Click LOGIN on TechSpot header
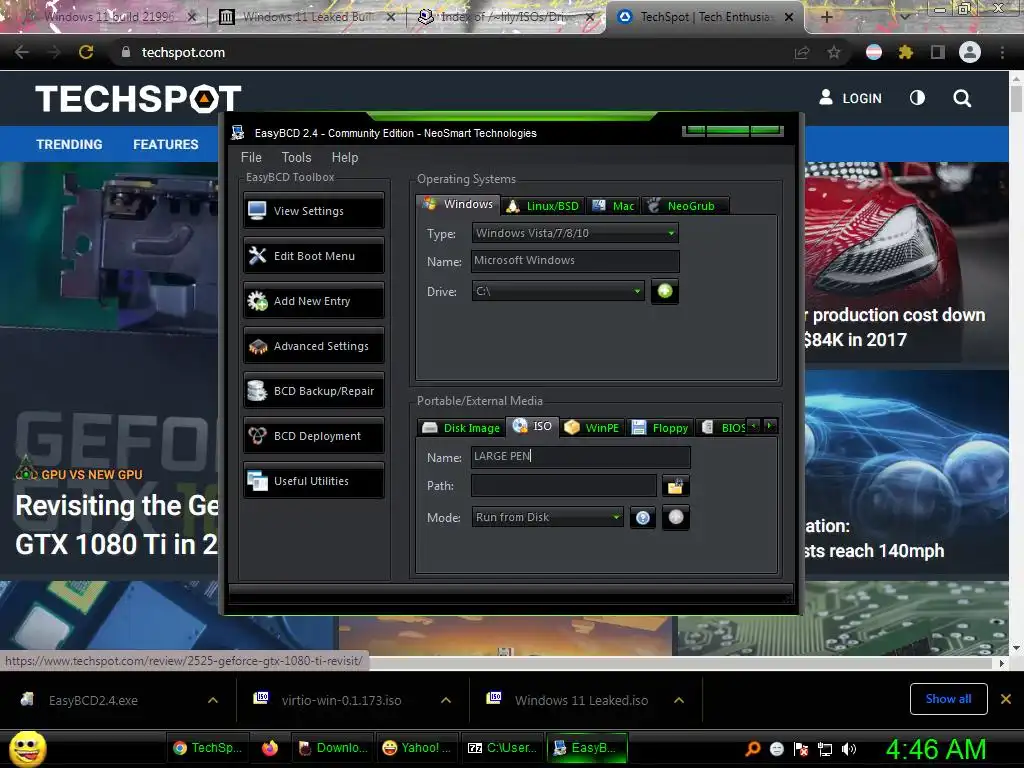 (851, 98)
